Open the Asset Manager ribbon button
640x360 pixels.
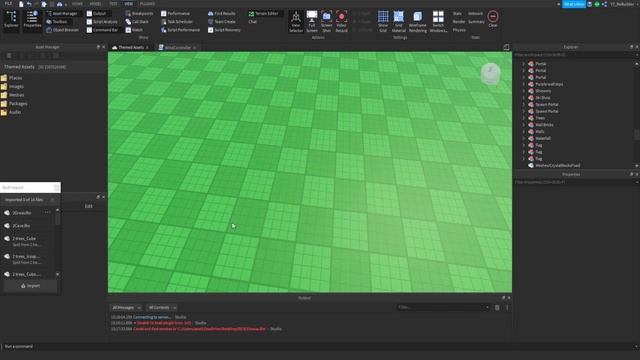[62, 13]
